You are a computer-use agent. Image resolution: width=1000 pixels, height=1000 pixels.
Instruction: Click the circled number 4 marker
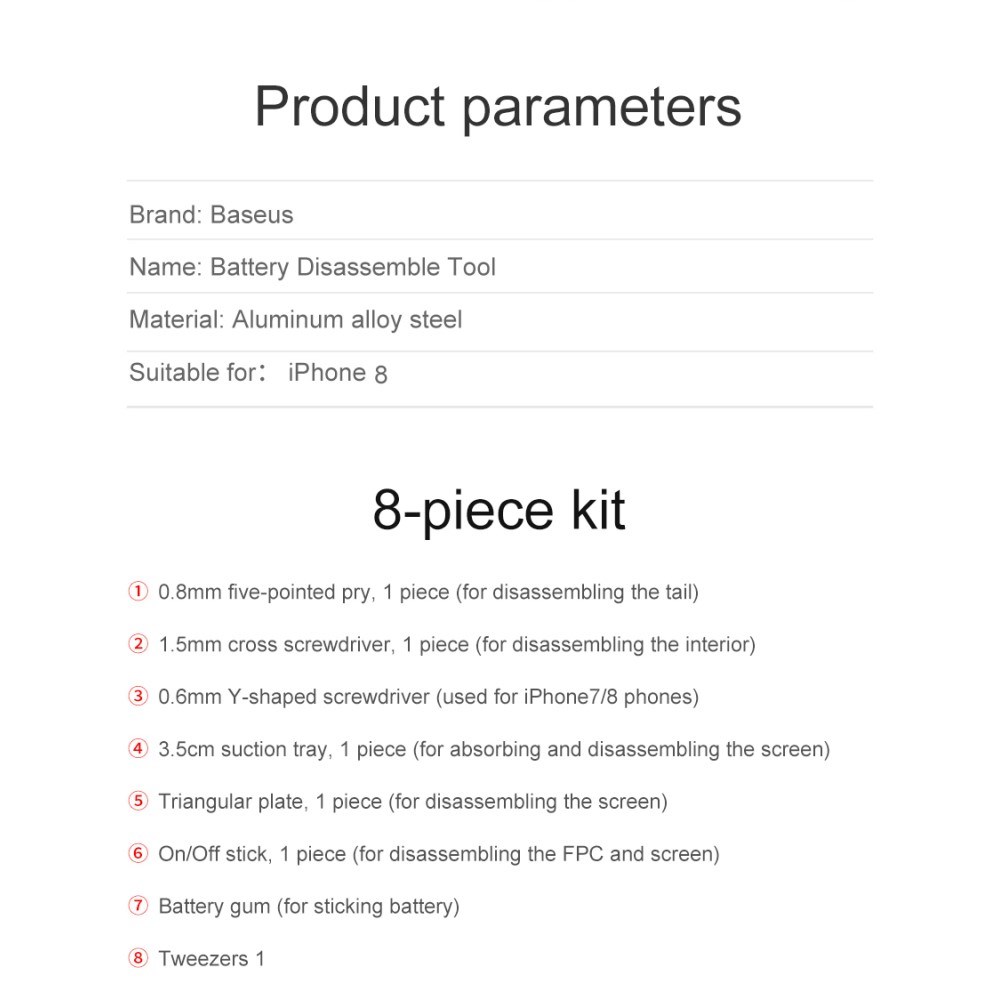tap(138, 749)
